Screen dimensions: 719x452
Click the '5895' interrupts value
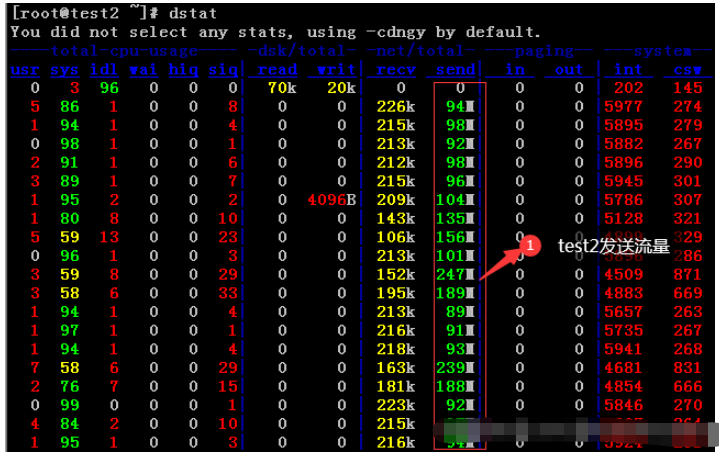(623, 125)
